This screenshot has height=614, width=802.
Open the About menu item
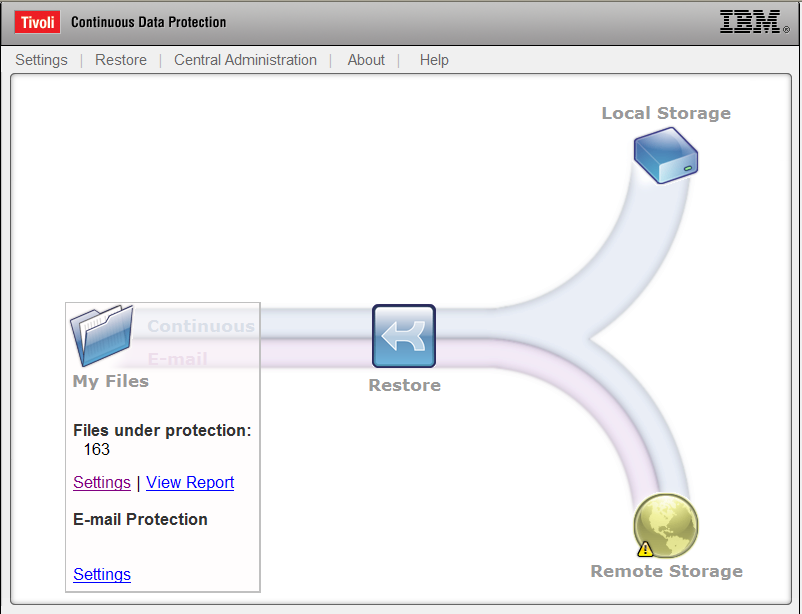[366, 60]
